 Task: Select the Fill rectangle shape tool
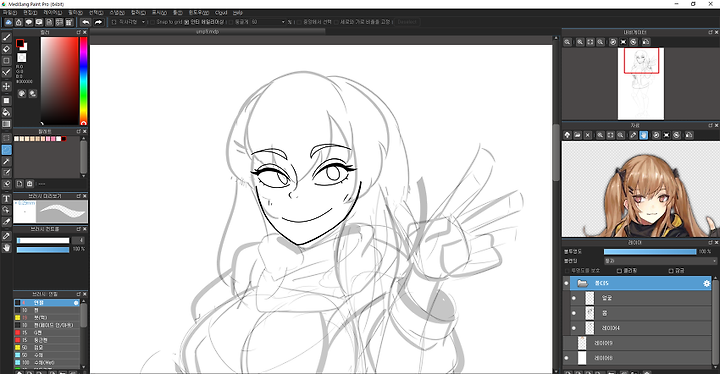(x=6, y=101)
